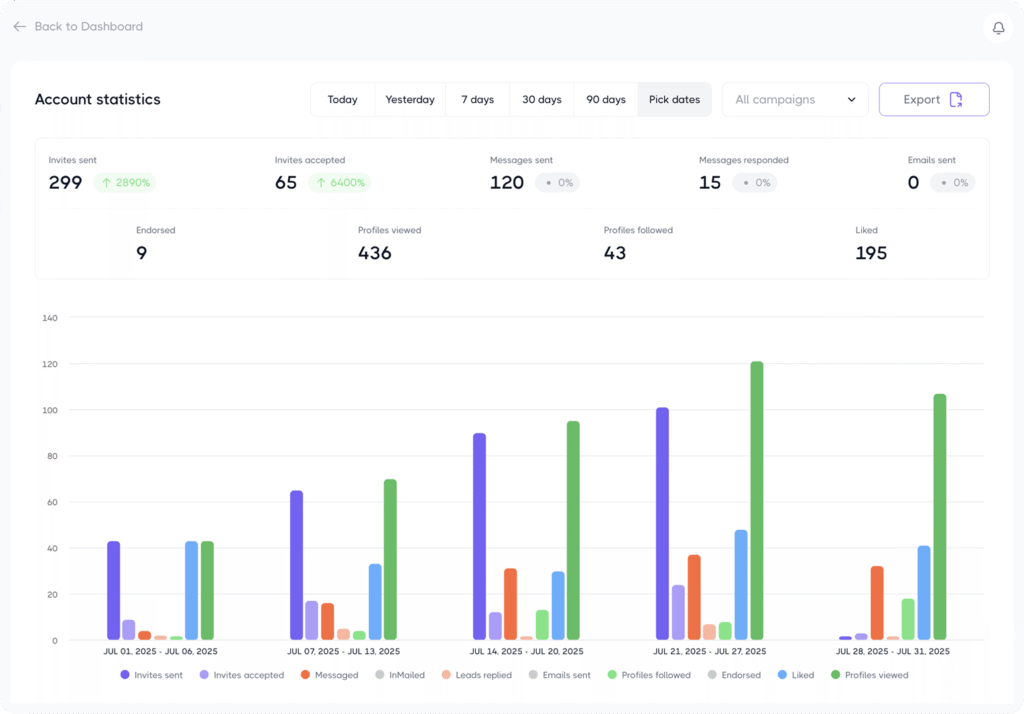Click the 6400% invites accepted growth badge

click(x=339, y=183)
